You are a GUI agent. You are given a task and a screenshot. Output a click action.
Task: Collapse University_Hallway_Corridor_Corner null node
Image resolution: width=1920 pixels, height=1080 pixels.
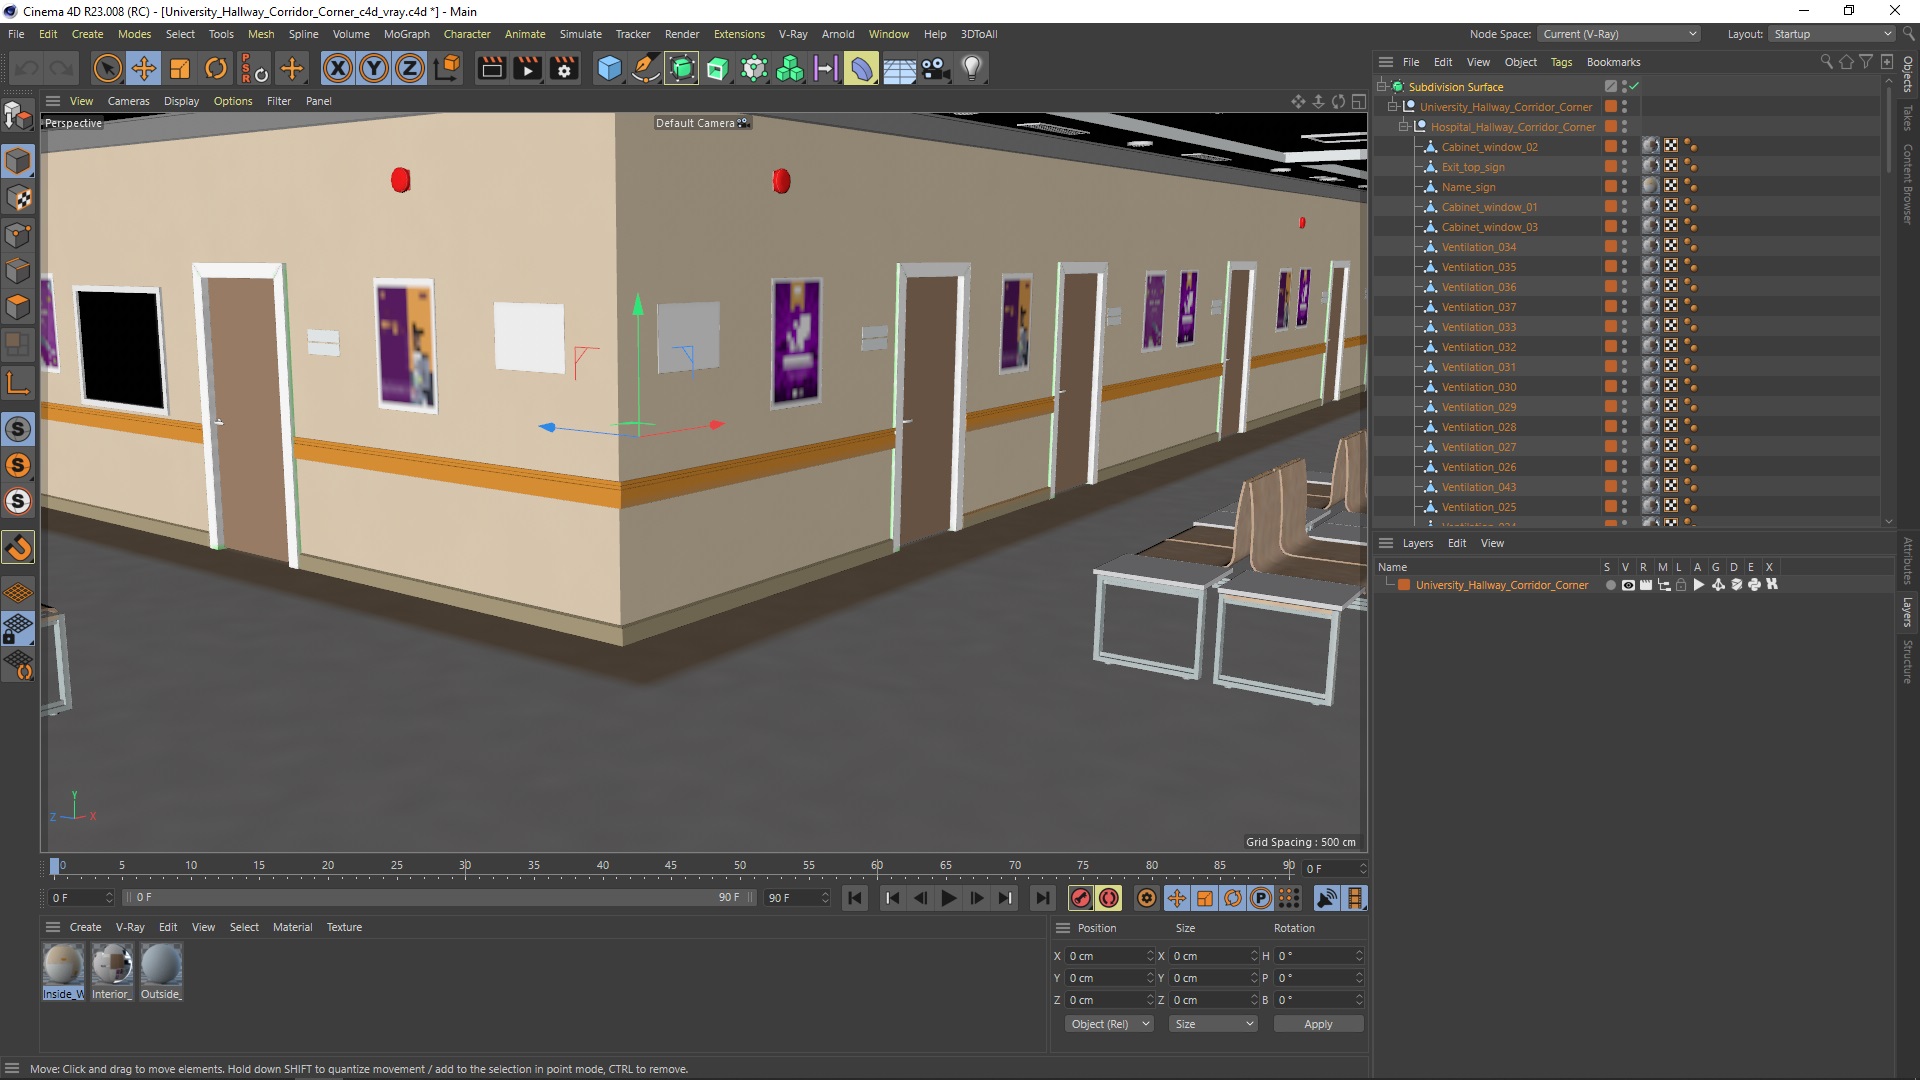click(1393, 107)
